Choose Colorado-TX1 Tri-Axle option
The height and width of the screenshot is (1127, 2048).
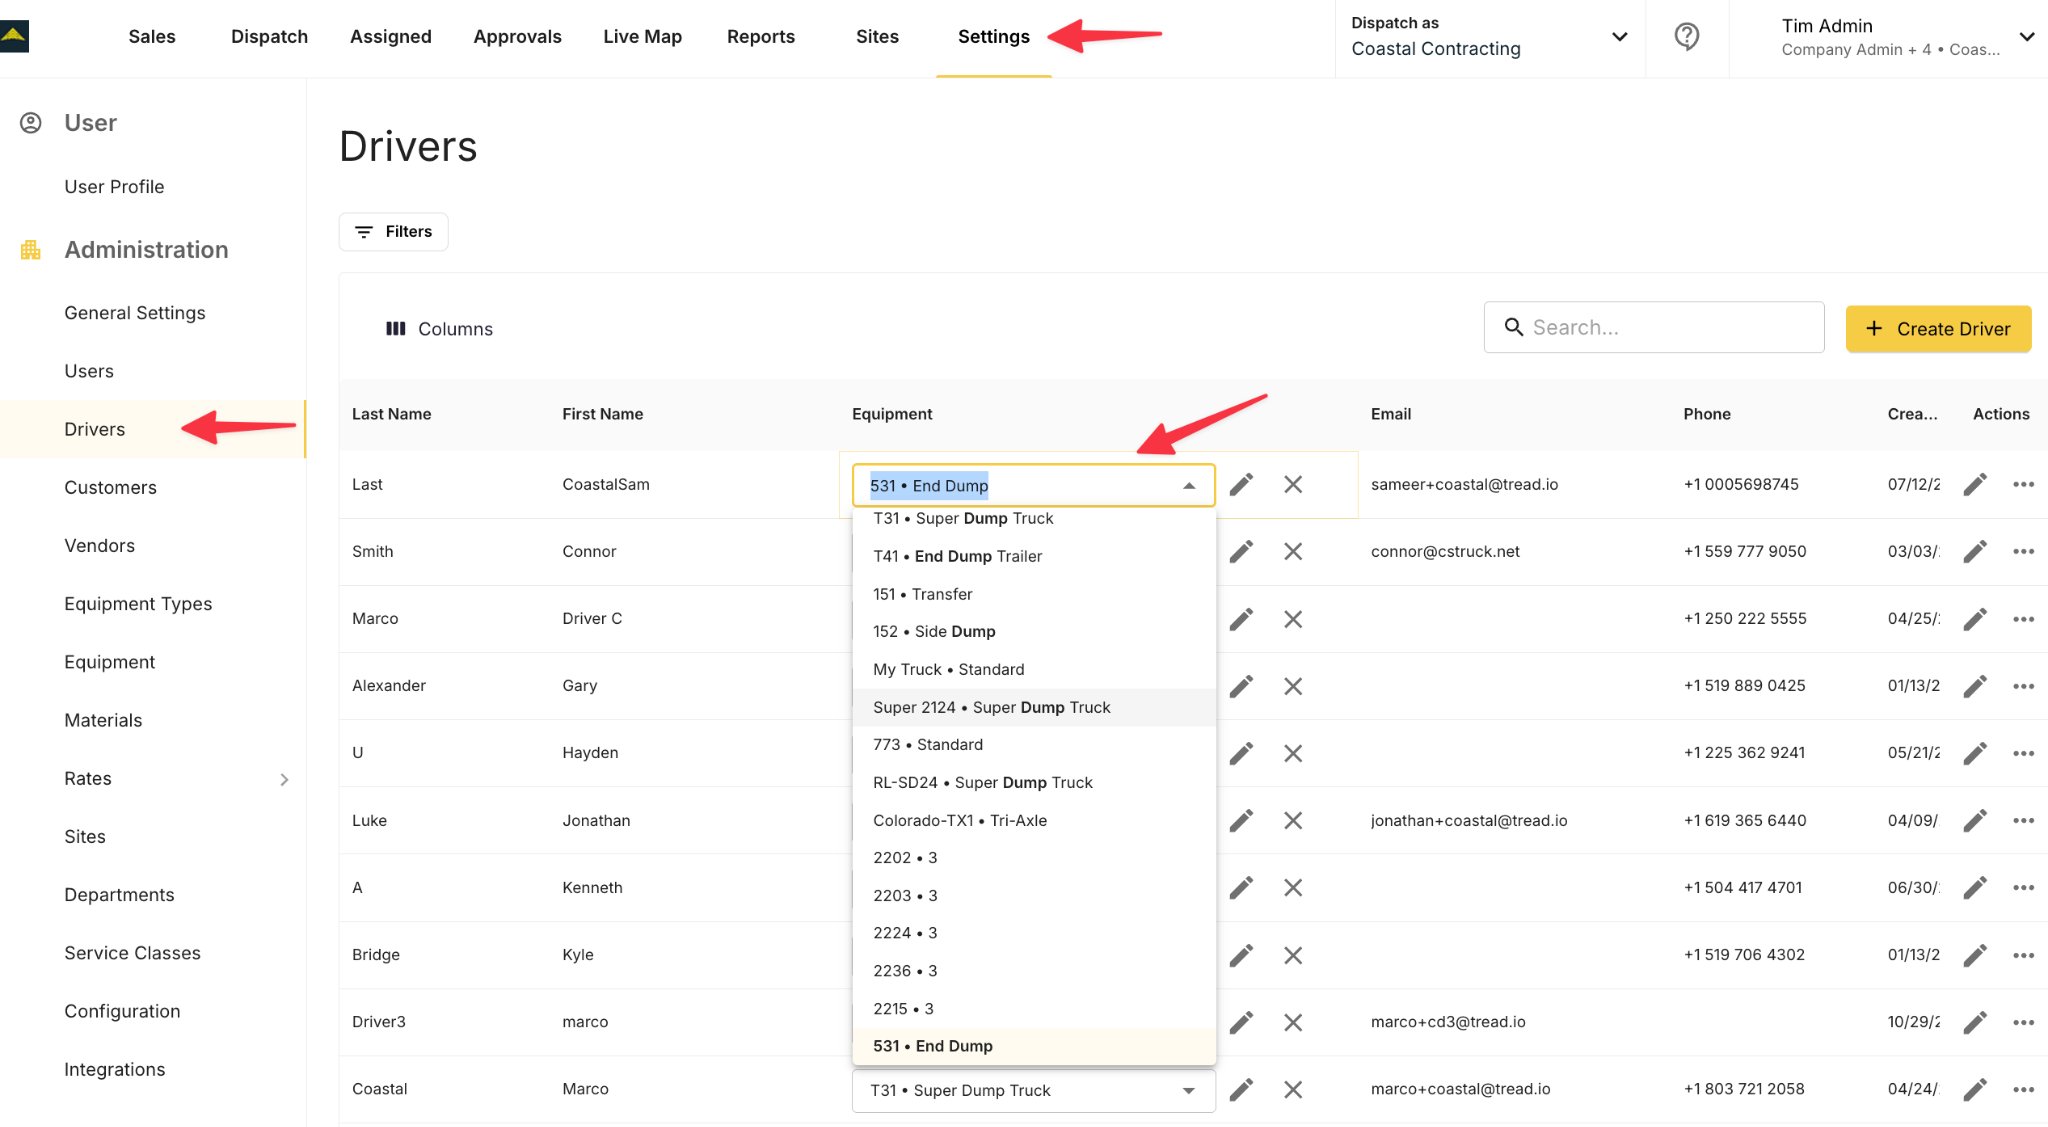pyautogui.click(x=1034, y=820)
